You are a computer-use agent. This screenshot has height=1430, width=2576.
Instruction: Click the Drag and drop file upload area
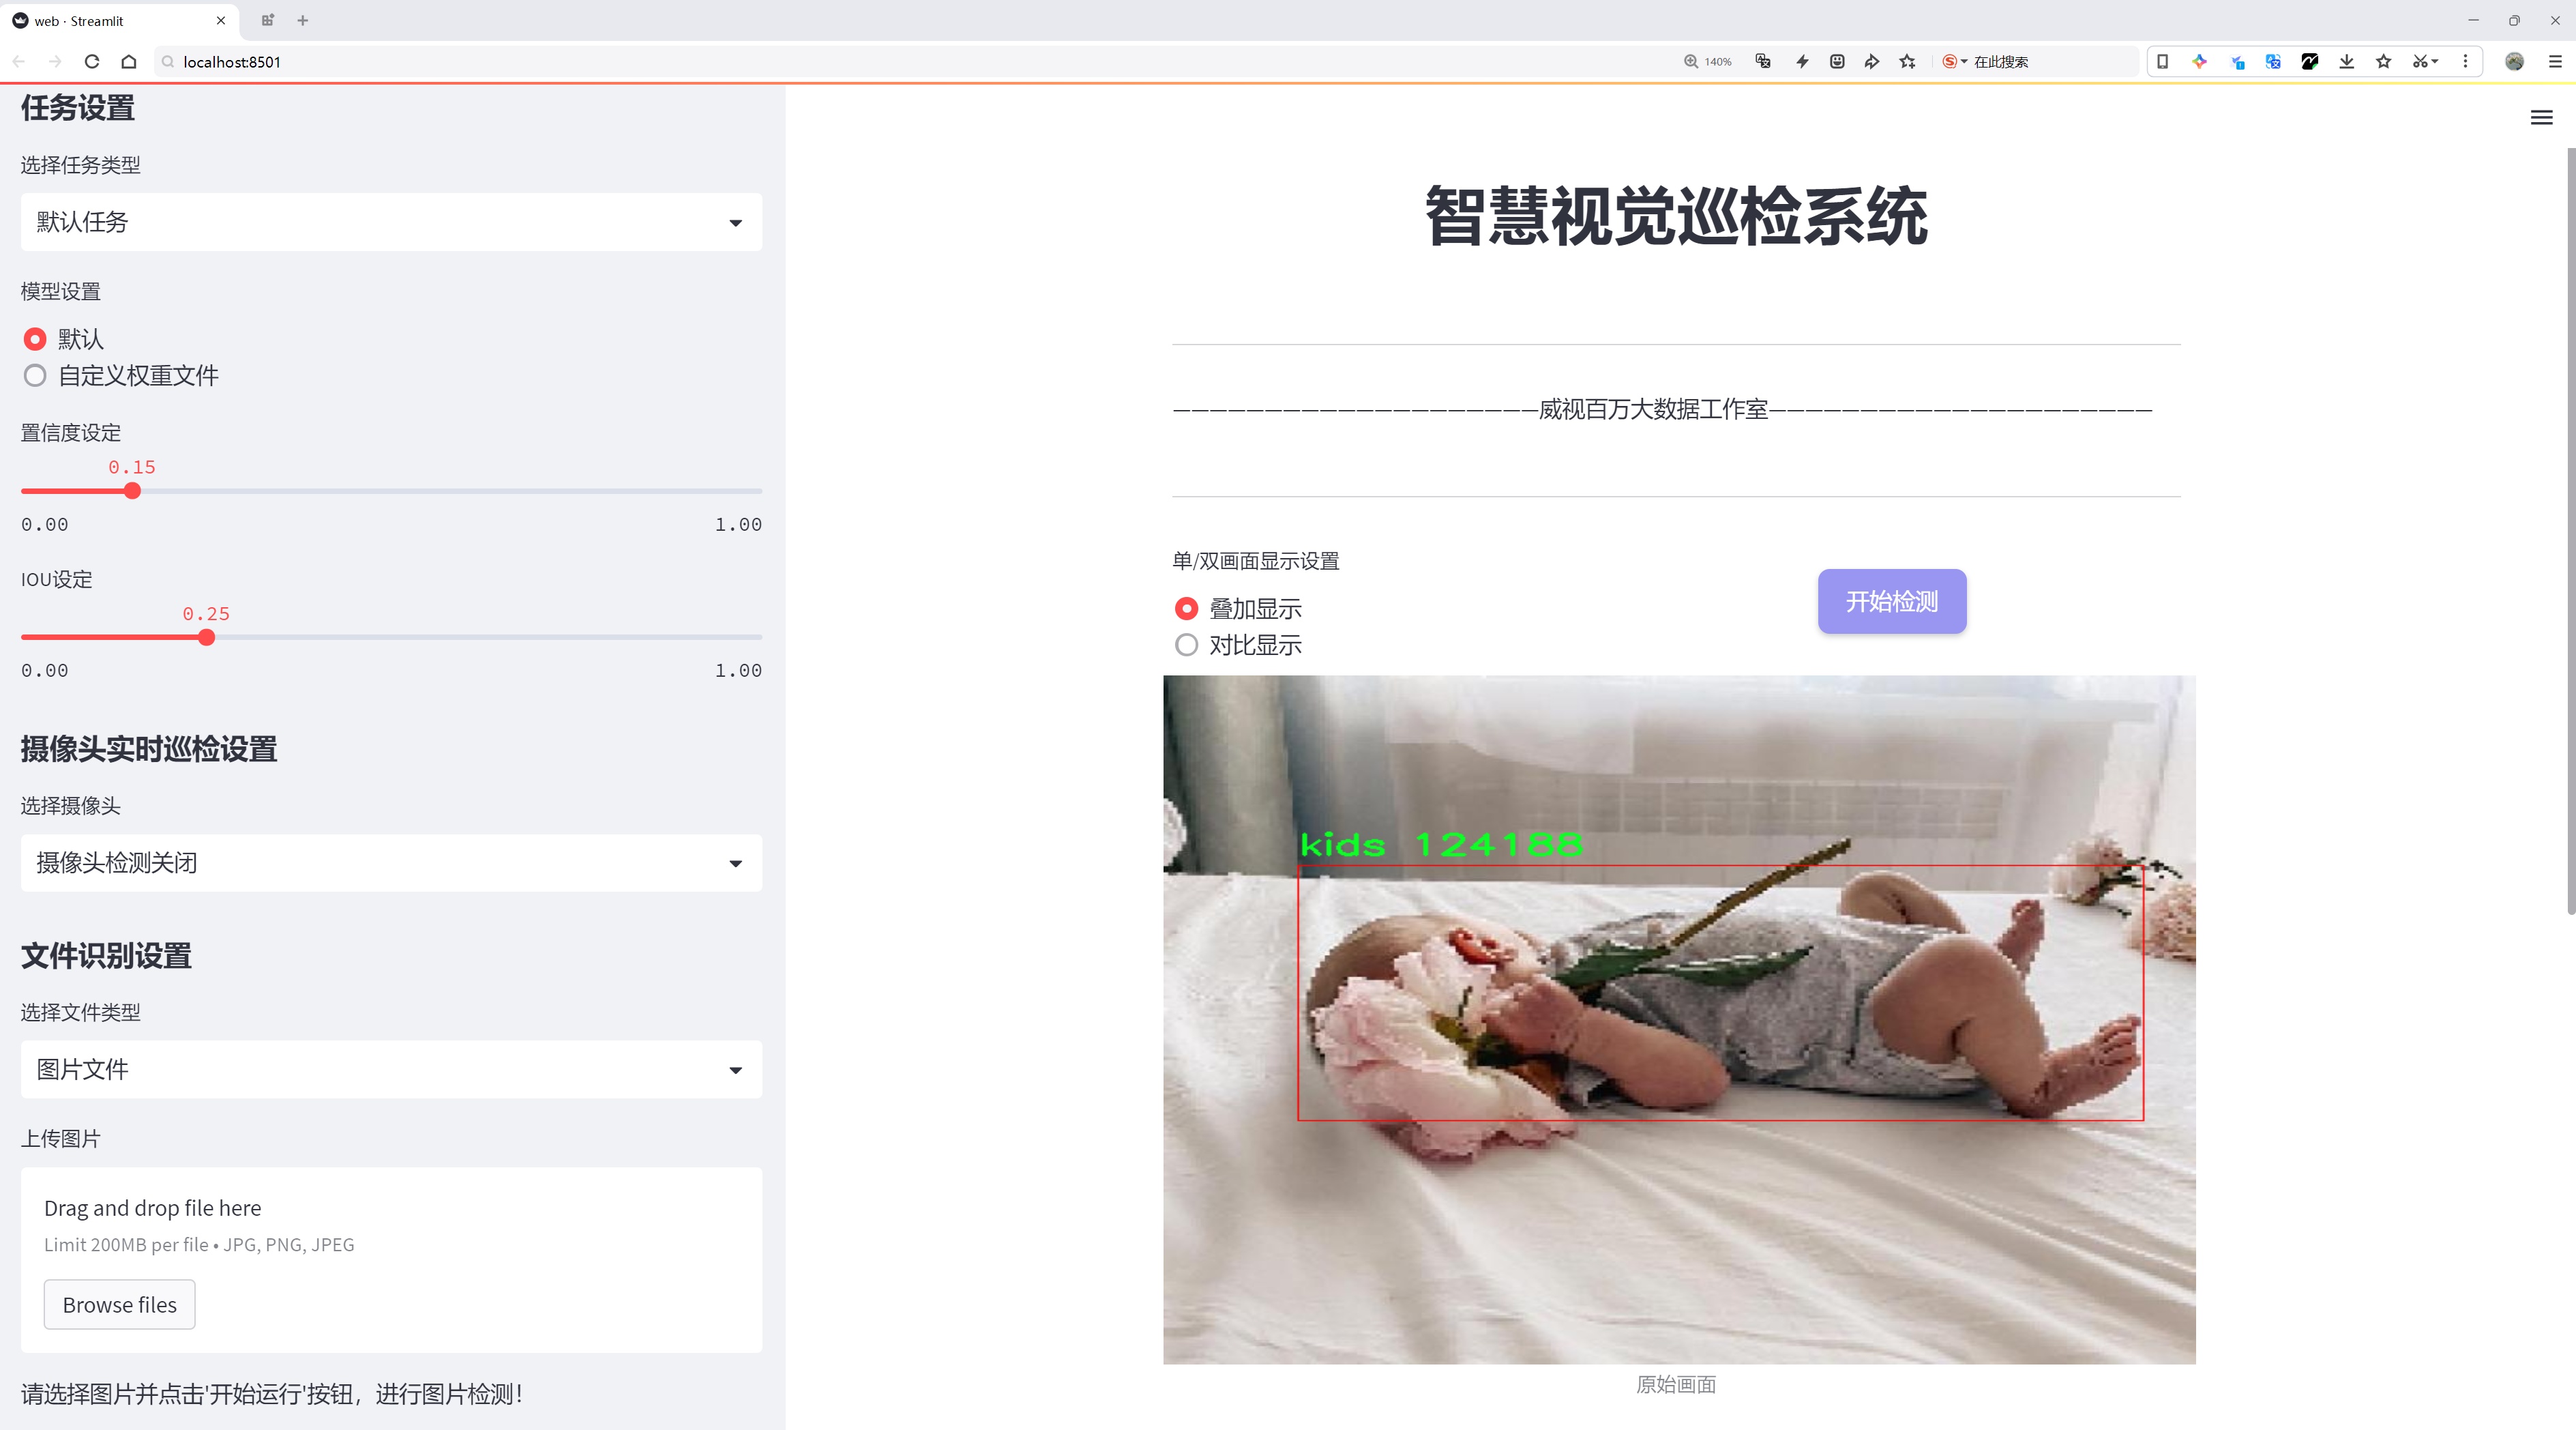391,1260
